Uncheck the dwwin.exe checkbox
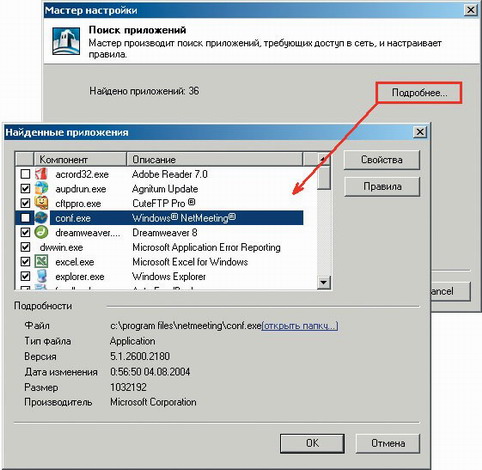This screenshot has width=482, height=470. click(x=25, y=247)
